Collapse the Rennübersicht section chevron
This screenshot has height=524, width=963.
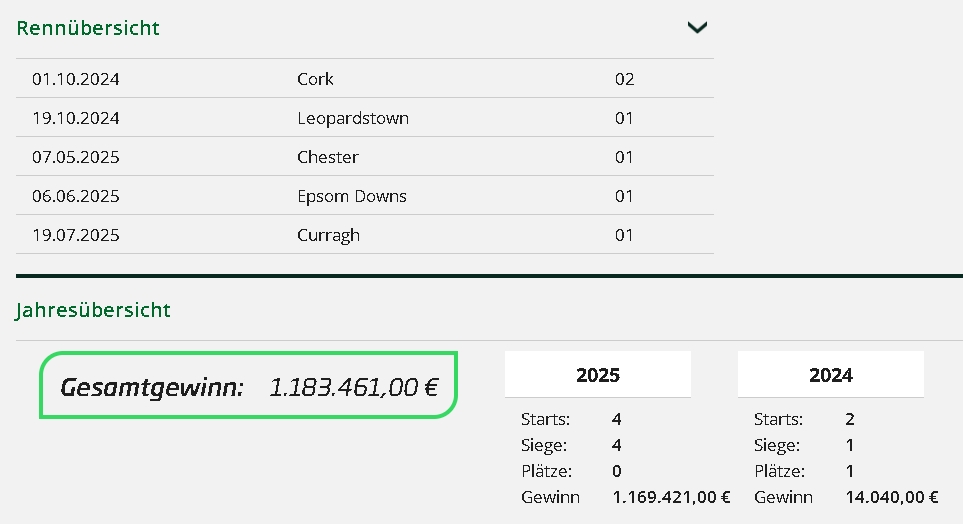(697, 28)
